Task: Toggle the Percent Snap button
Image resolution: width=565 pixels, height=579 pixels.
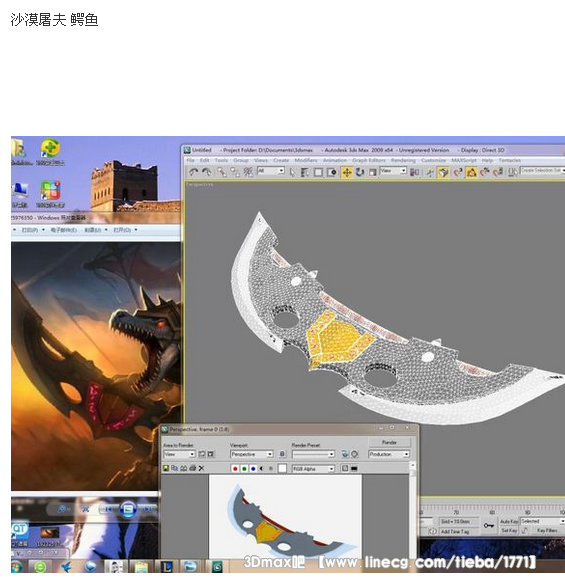Action: (485, 172)
